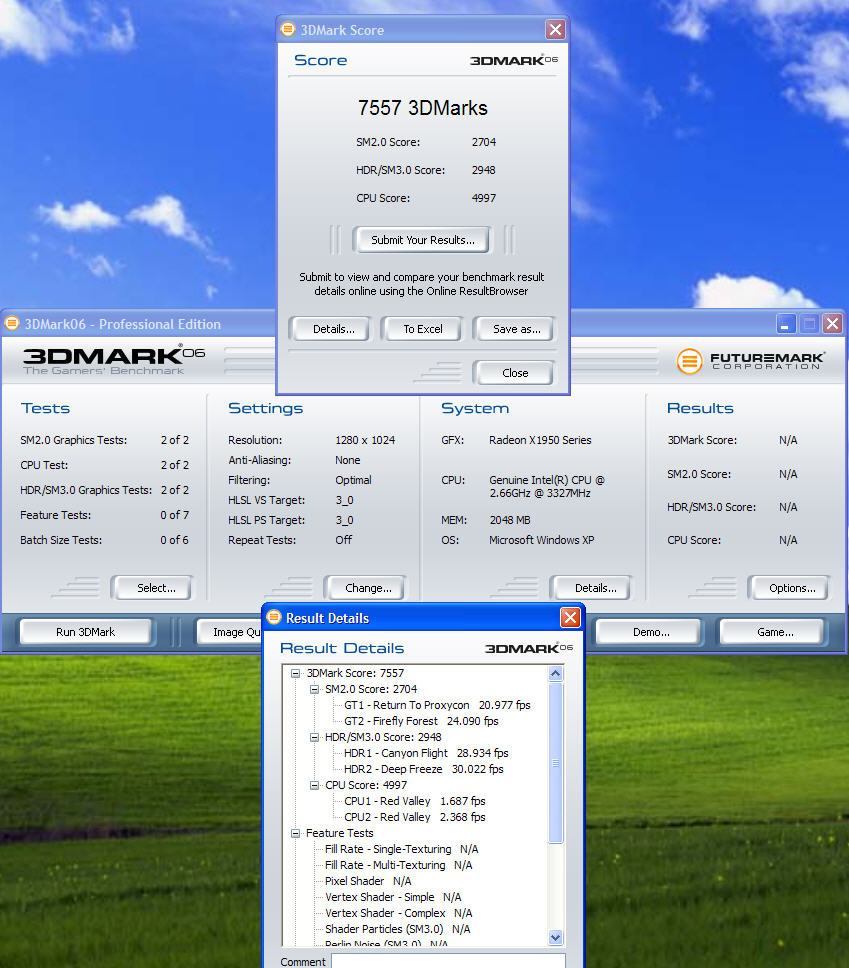Select Pixel Shader N/A row
The height and width of the screenshot is (968, 849).
click(368, 882)
